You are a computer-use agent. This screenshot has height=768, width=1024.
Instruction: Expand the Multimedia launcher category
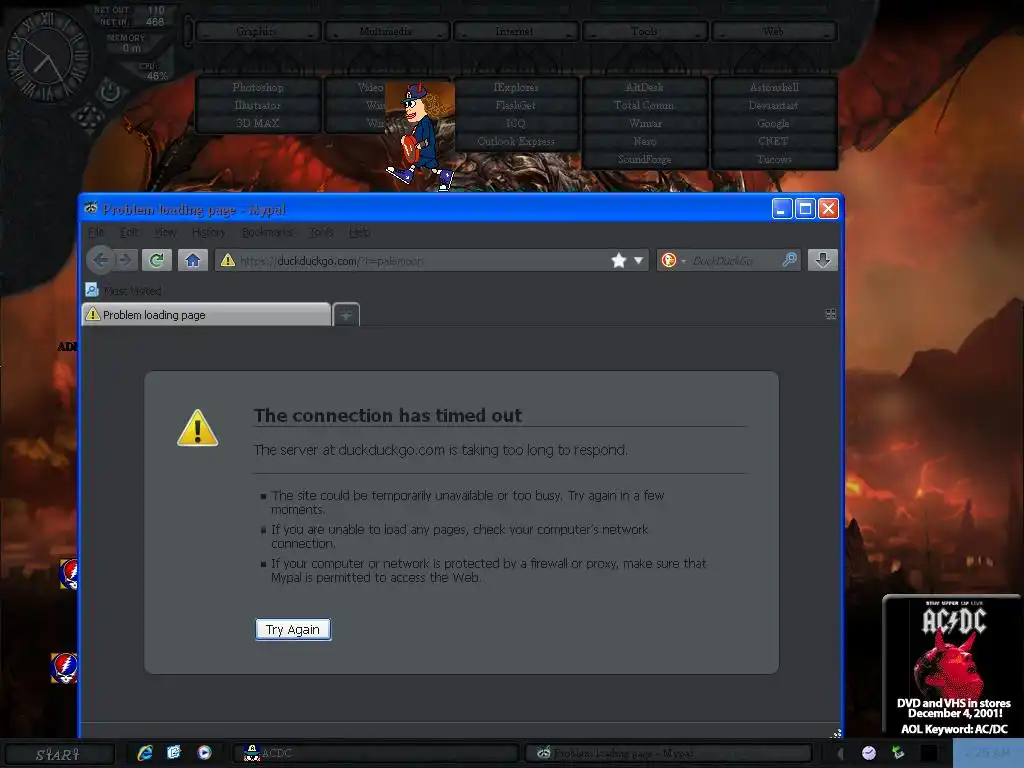pos(386,31)
